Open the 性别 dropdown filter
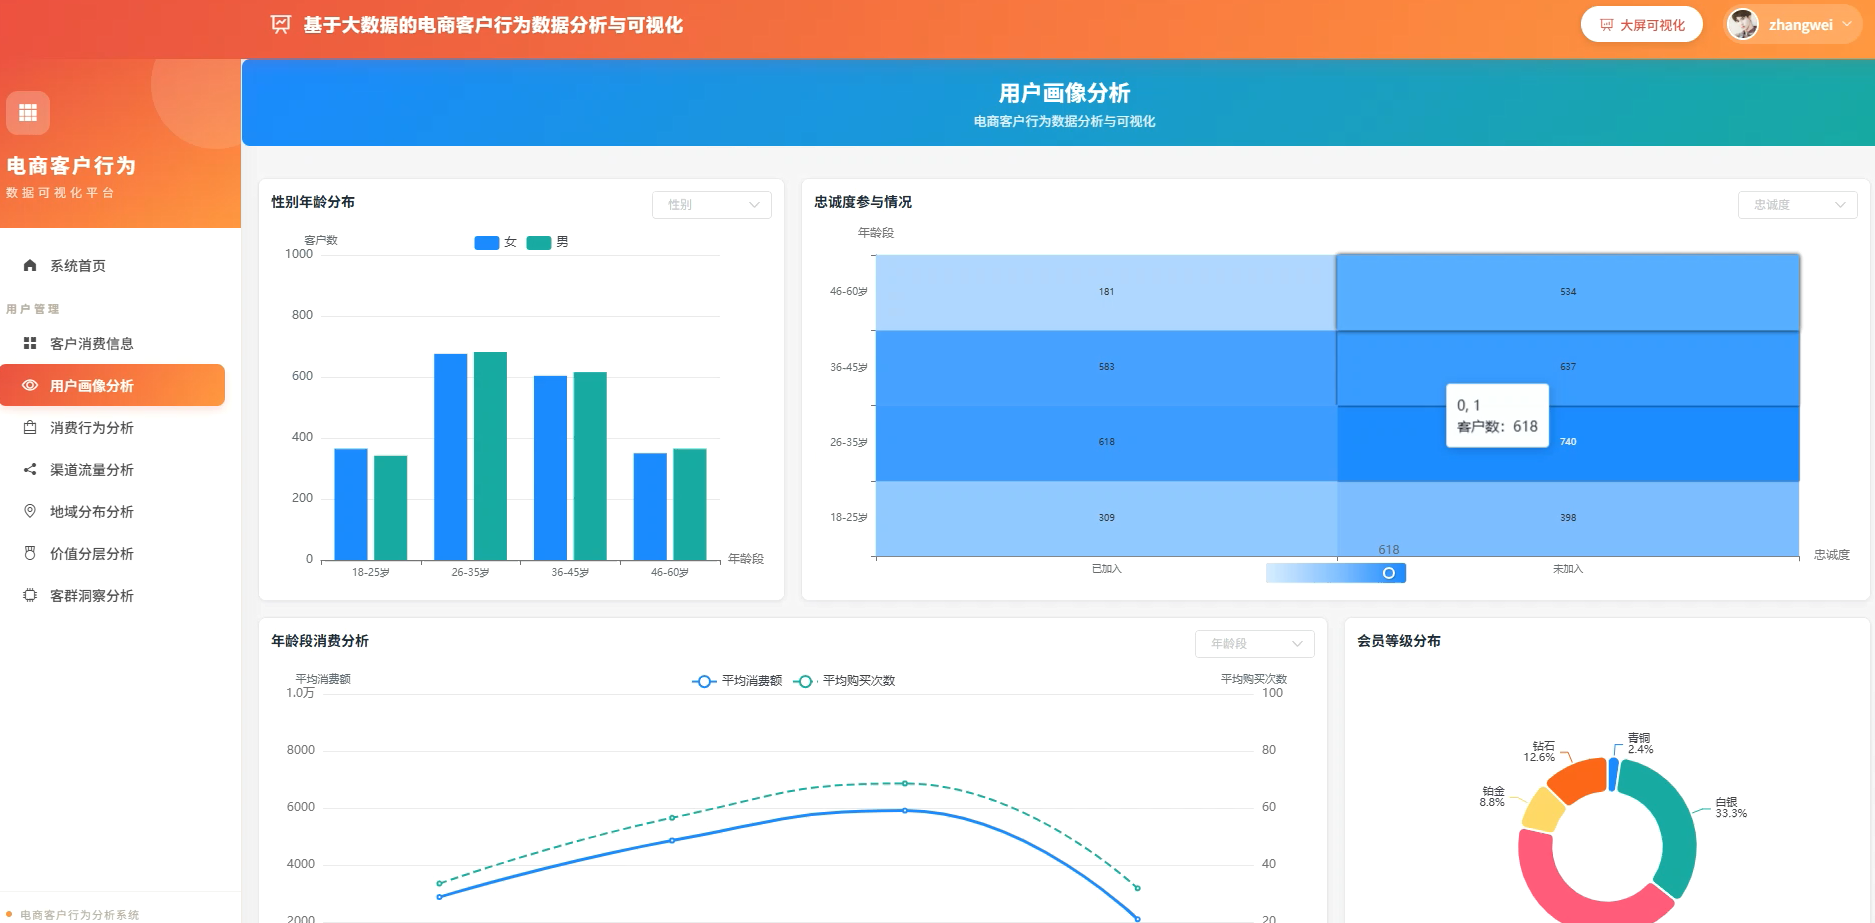This screenshot has height=923, width=1875. 712,204
